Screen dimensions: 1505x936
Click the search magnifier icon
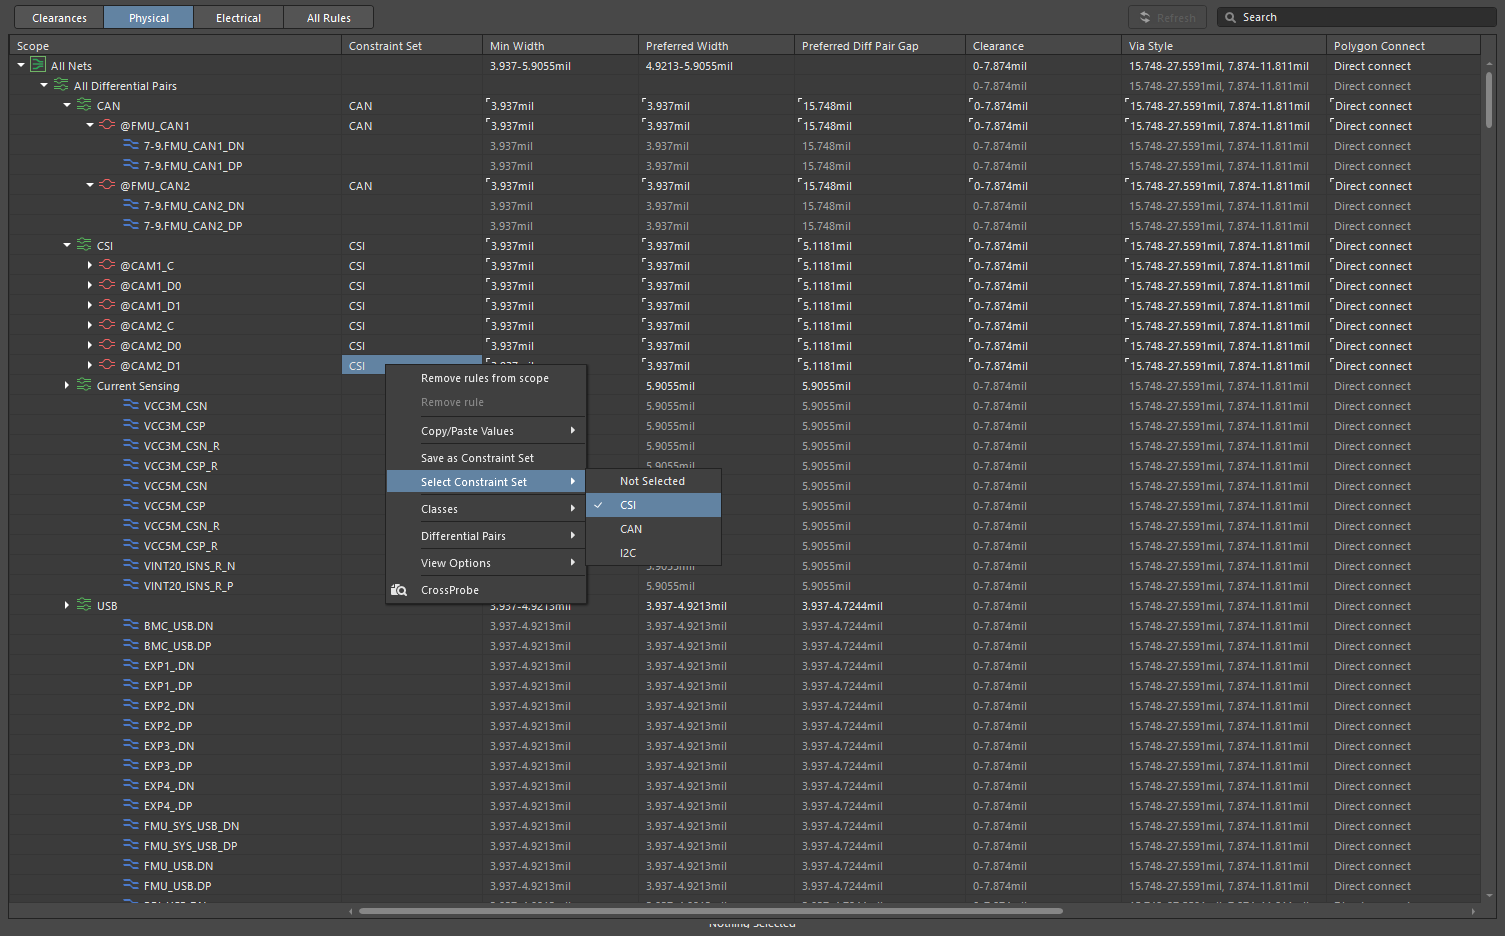(1230, 17)
